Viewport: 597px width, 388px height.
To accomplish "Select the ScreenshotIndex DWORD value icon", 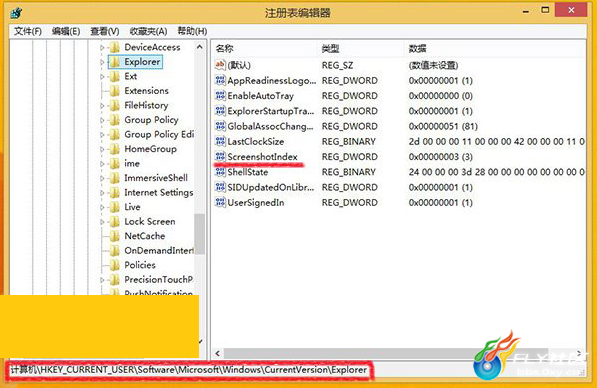I will pos(220,156).
